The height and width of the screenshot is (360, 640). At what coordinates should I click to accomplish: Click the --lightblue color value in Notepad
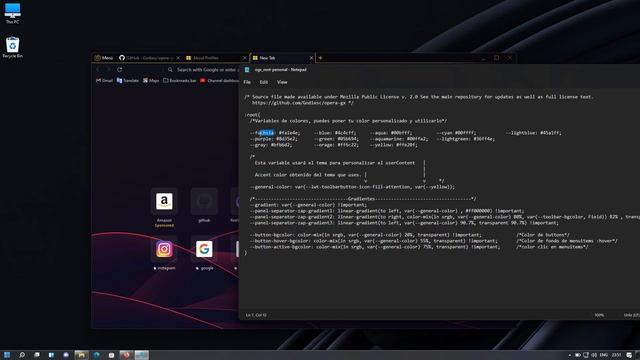pyautogui.click(x=551, y=133)
